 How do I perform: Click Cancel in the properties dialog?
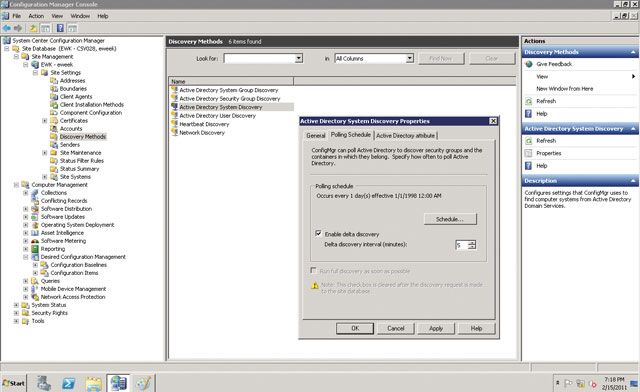[396, 328]
